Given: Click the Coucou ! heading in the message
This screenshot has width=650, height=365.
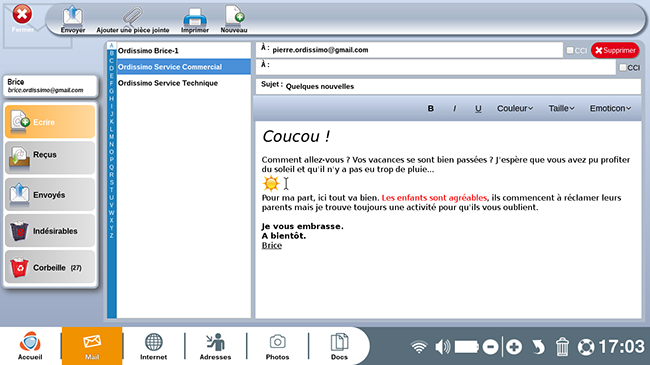Looking at the screenshot, I should 296,136.
